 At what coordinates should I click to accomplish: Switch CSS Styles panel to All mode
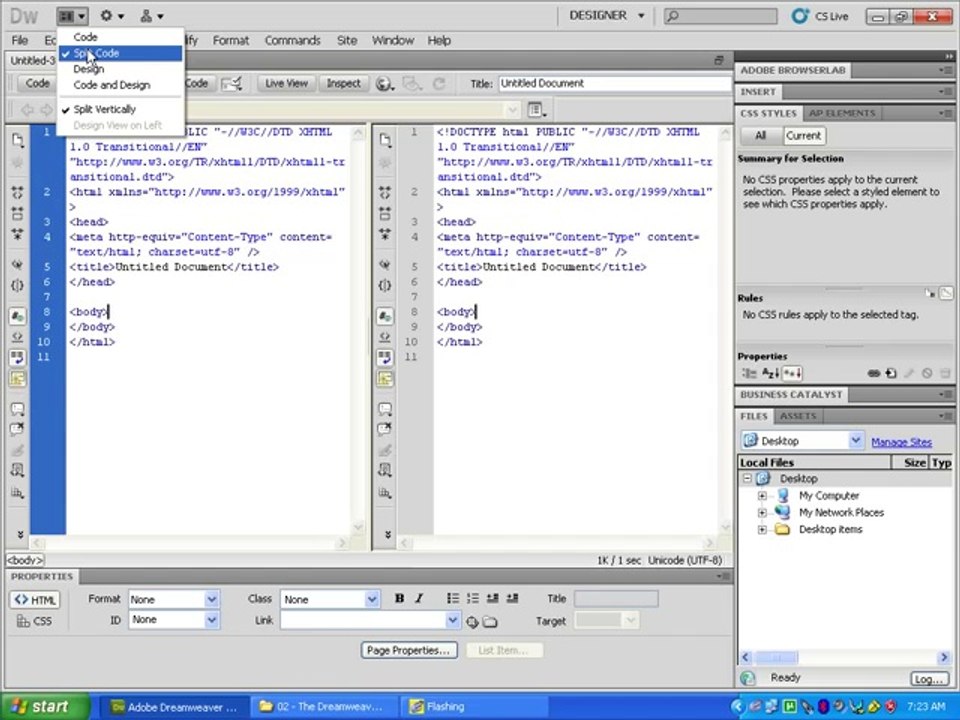click(x=760, y=136)
